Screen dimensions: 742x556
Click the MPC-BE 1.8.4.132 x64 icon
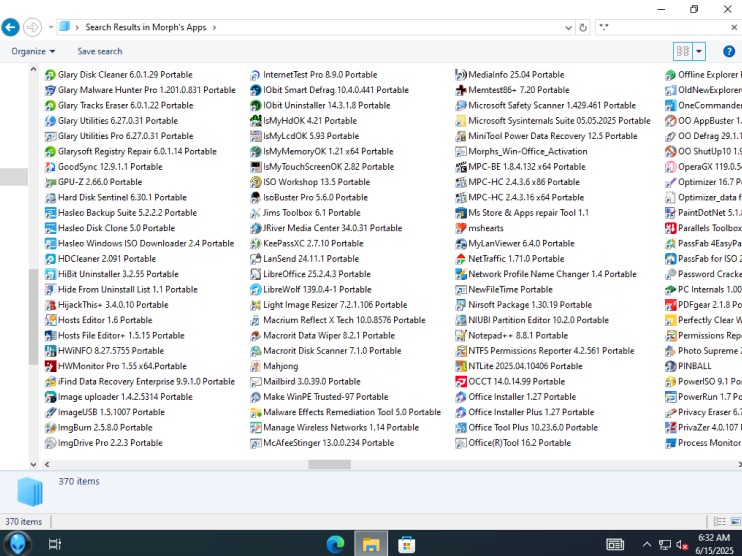460,167
